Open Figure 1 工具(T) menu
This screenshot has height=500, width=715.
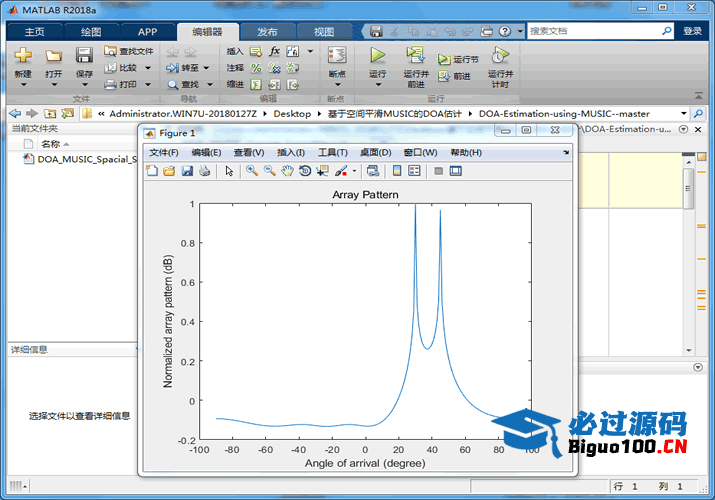coord(332,153)
